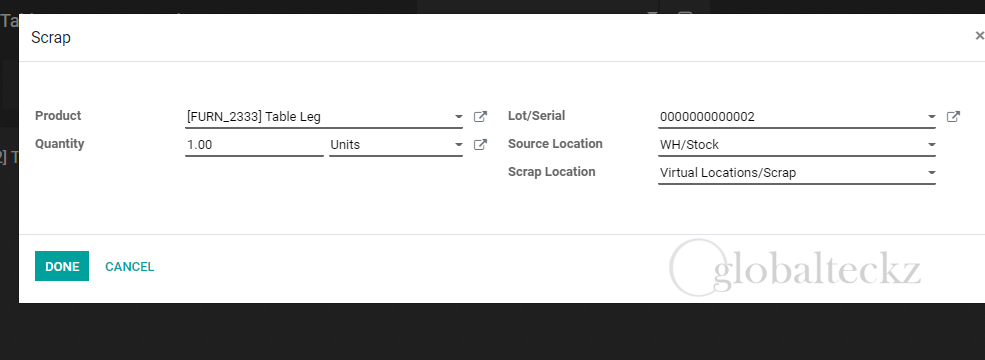Confirm the scrap with the DONE button
Image resolution: width=985 pixels, height=360 pixels.
pyautogui.click(x=62, y=266)
